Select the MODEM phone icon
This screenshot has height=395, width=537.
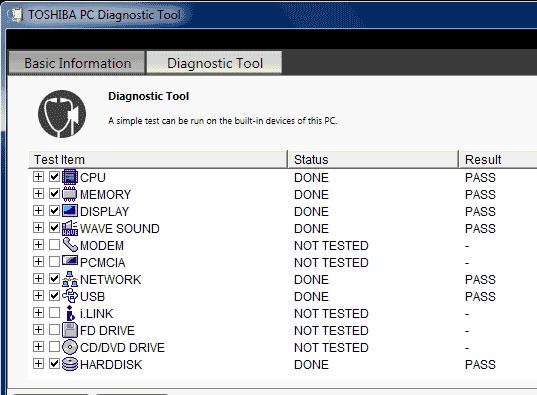[70, 245]
